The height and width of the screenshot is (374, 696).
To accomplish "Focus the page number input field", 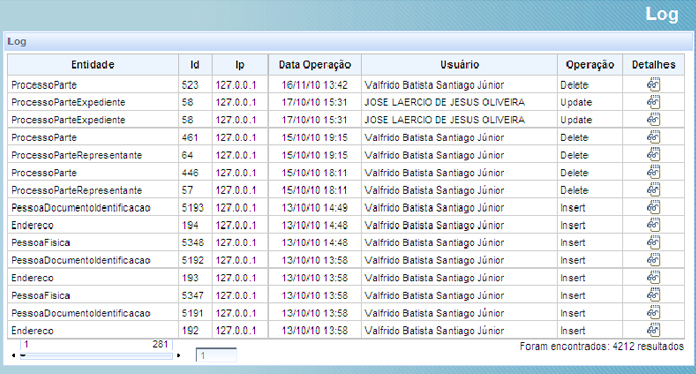I will [216, 355].
